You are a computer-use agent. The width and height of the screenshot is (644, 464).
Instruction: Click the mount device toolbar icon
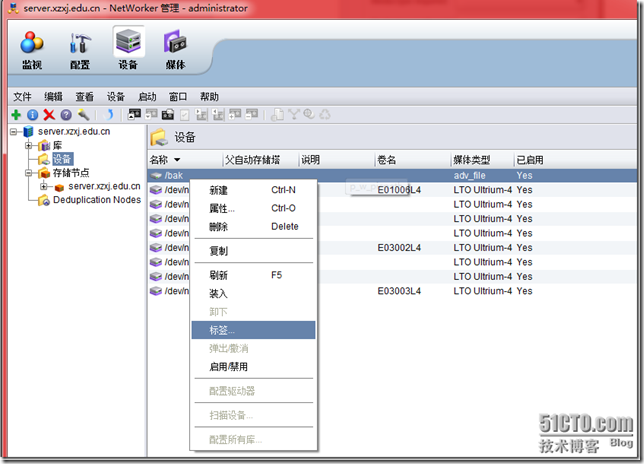(135, 114)
